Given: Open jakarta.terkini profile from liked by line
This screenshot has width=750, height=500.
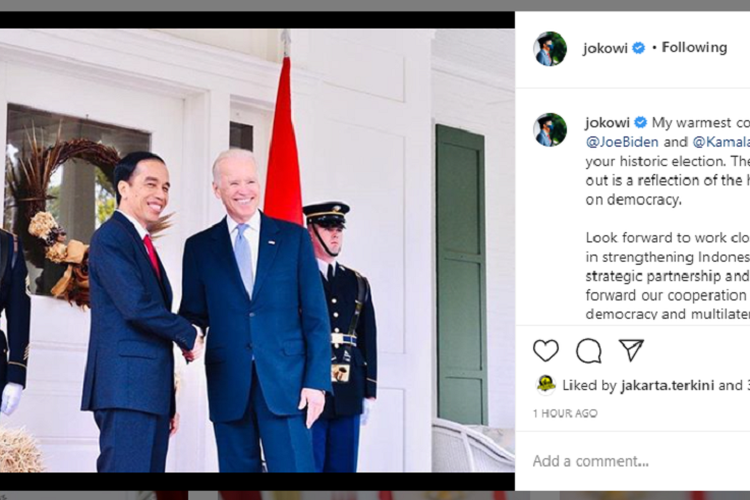Looking at the screenshot, I should [x=667, y=385].
